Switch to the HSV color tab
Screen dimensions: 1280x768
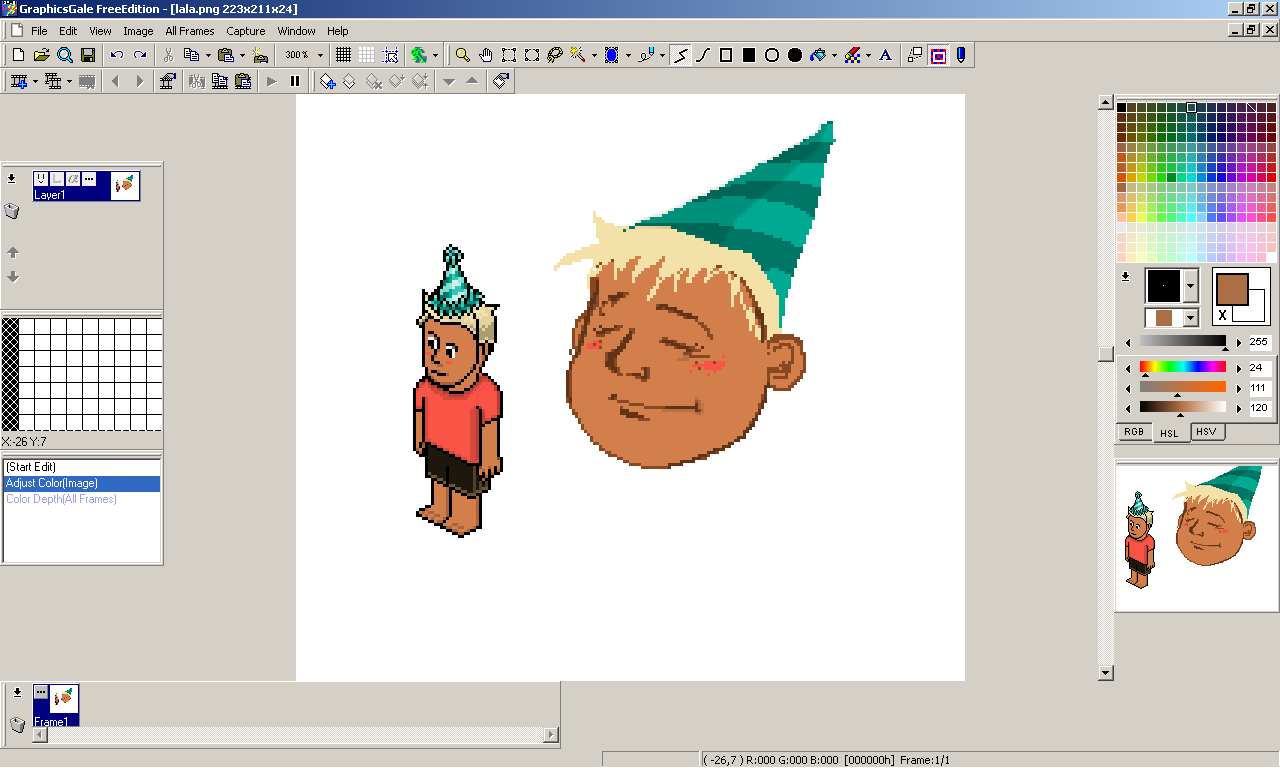[1206, 432]
